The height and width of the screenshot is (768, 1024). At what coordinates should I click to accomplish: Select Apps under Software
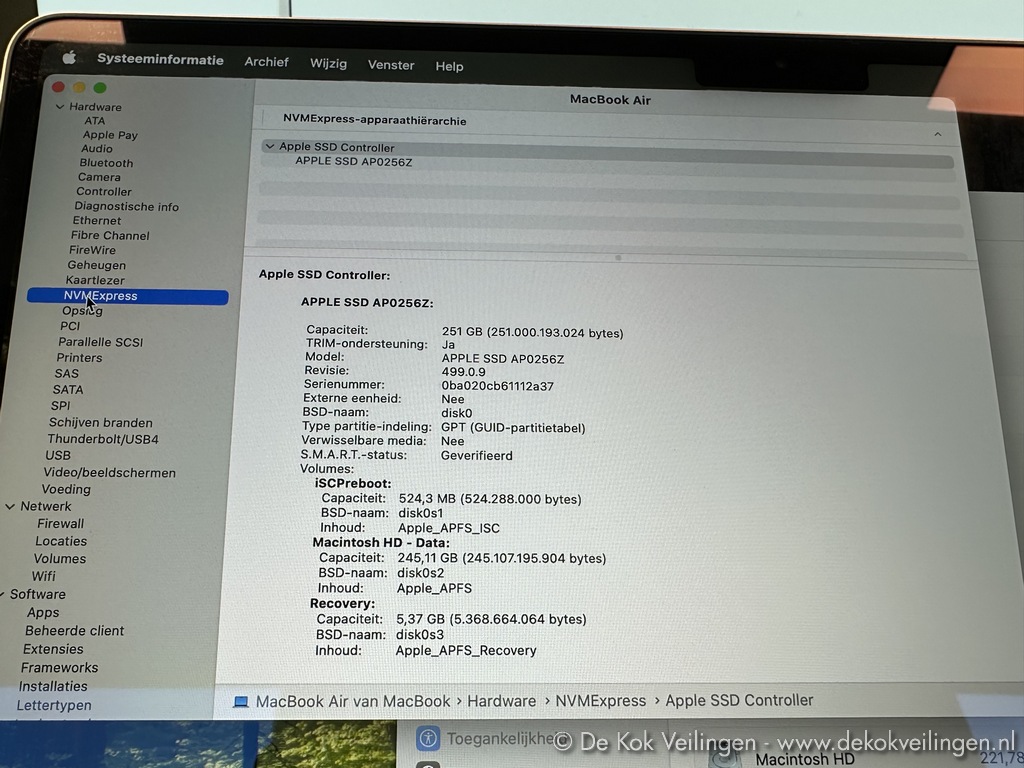click(43, 613)
